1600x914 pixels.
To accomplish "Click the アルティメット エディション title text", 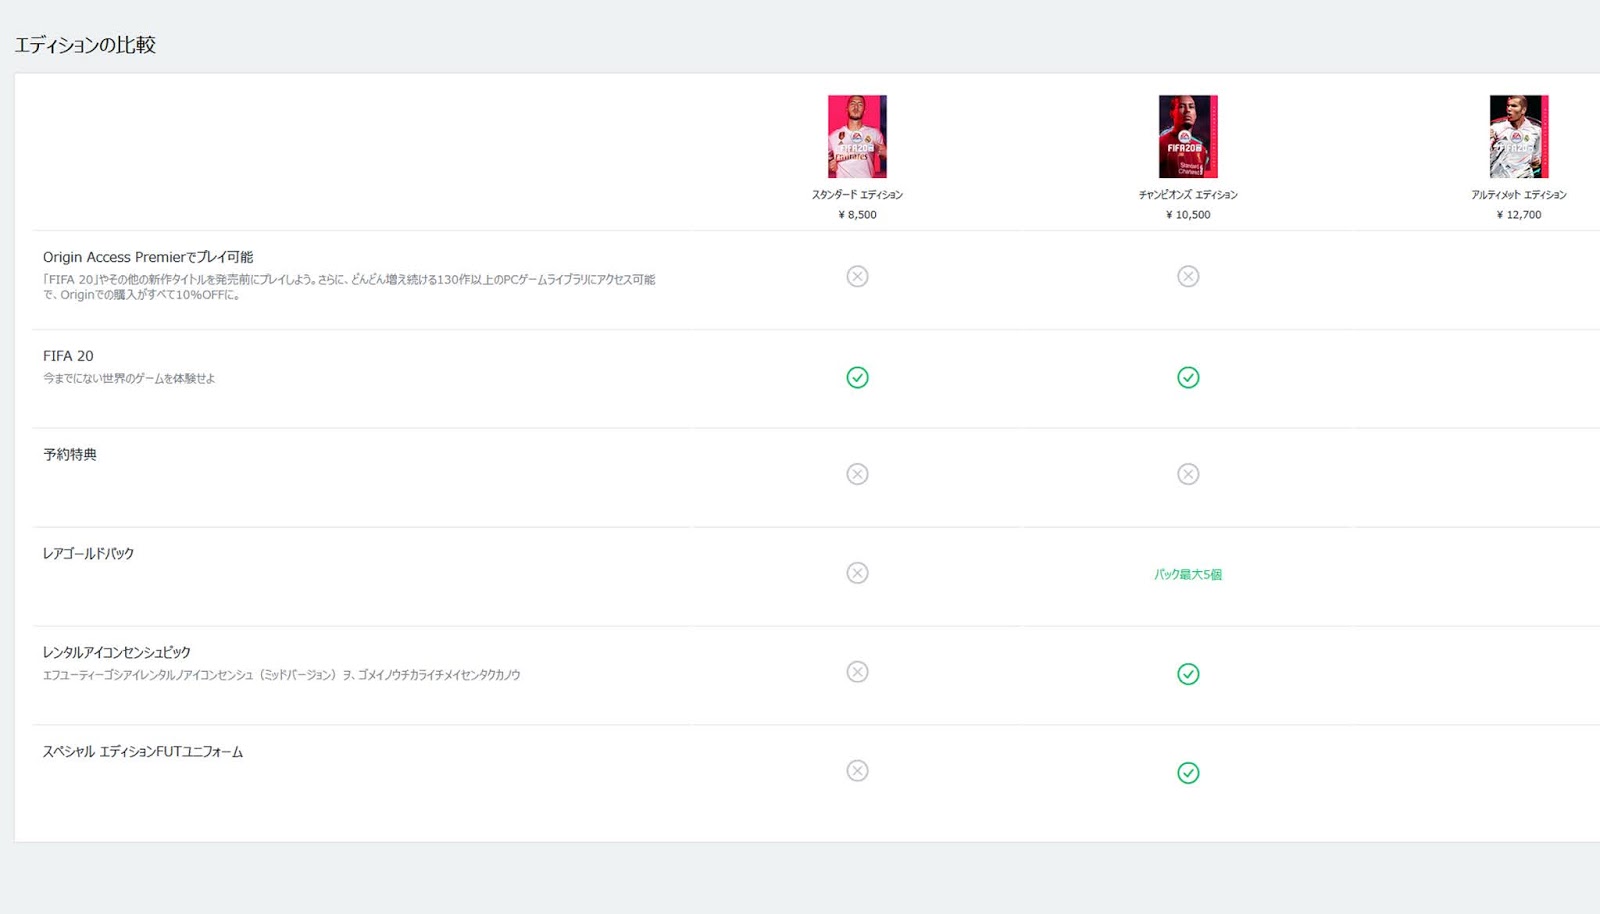I will point(1519,194).
